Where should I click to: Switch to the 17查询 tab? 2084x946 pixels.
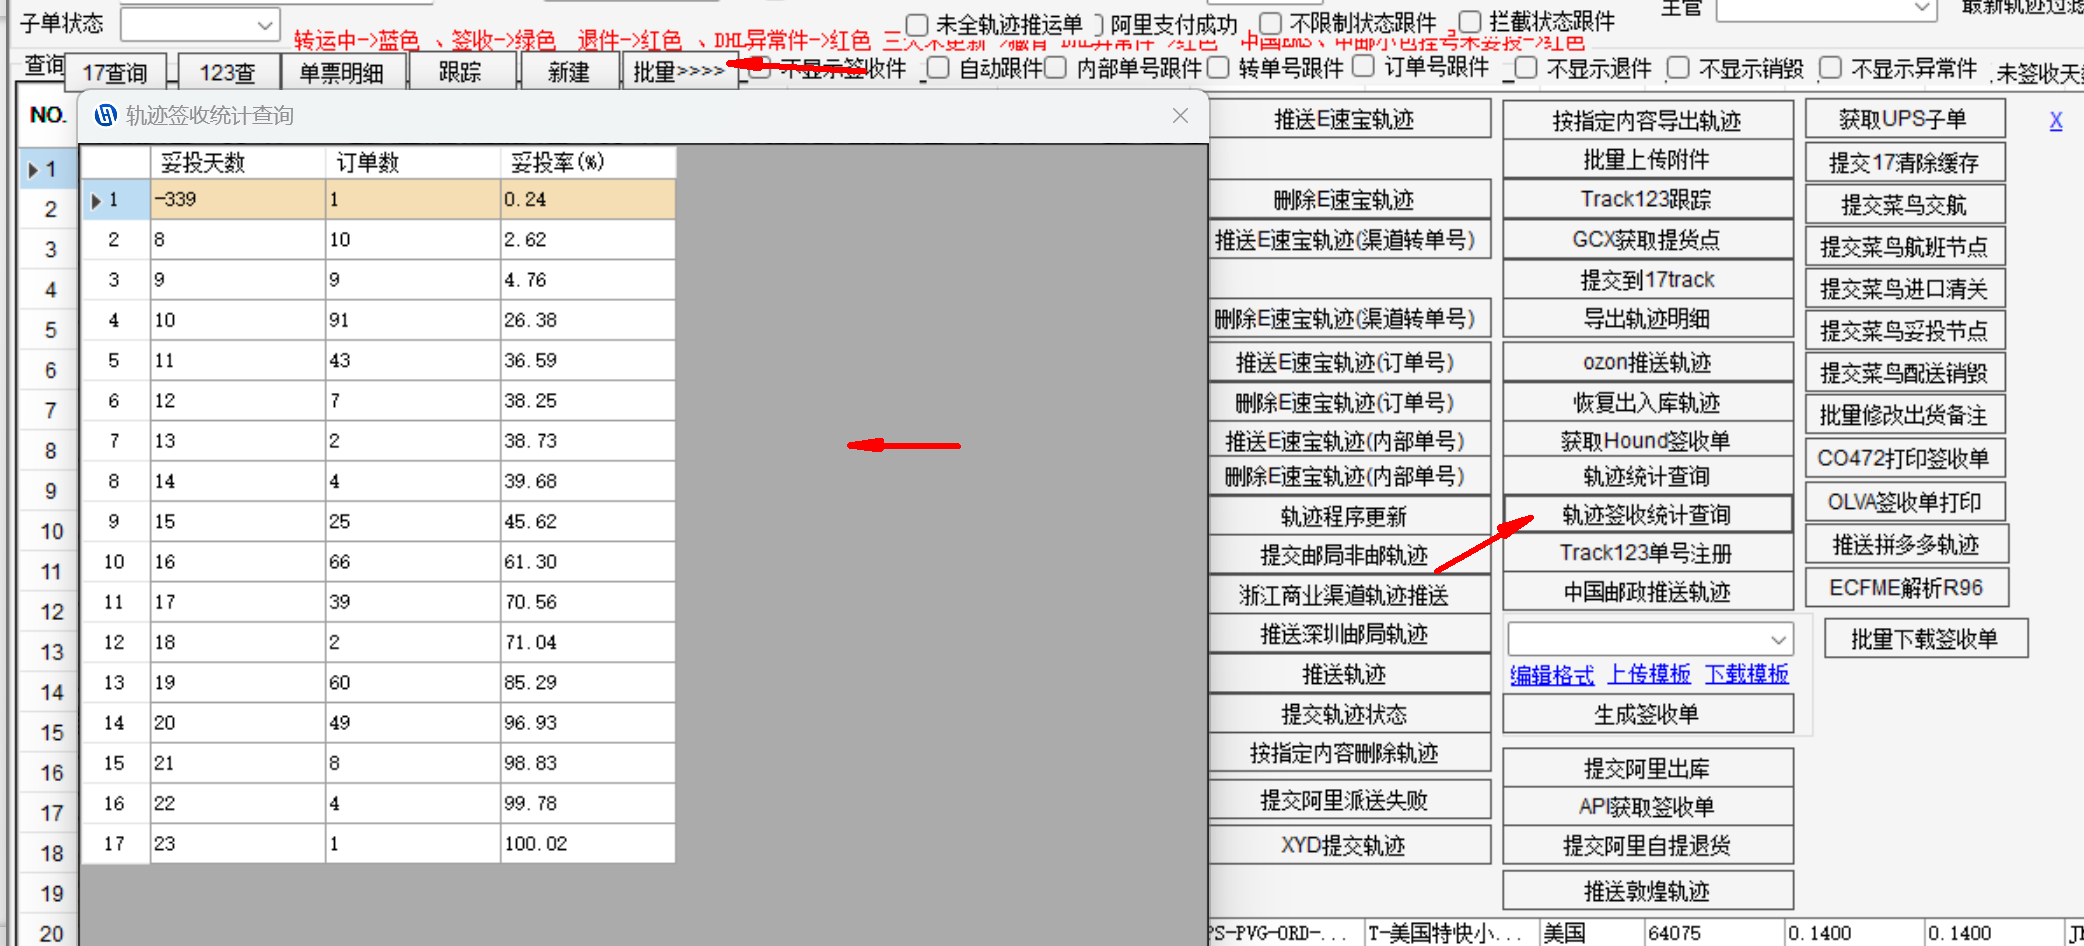tap(115, 73)
